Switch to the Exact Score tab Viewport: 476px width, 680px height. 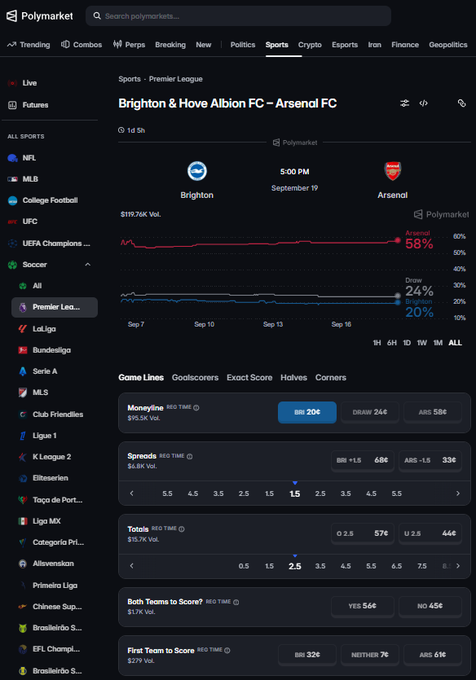[x=249, y=377]
